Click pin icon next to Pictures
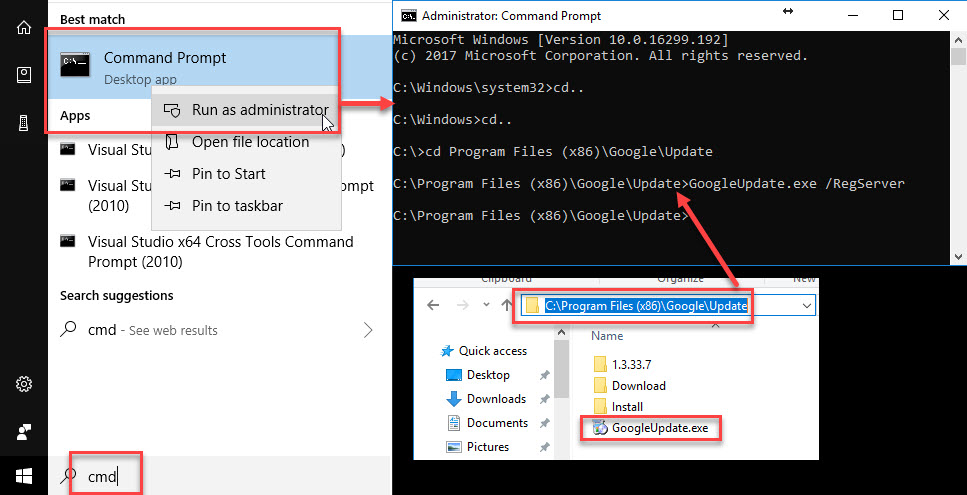 pos(545,447)
